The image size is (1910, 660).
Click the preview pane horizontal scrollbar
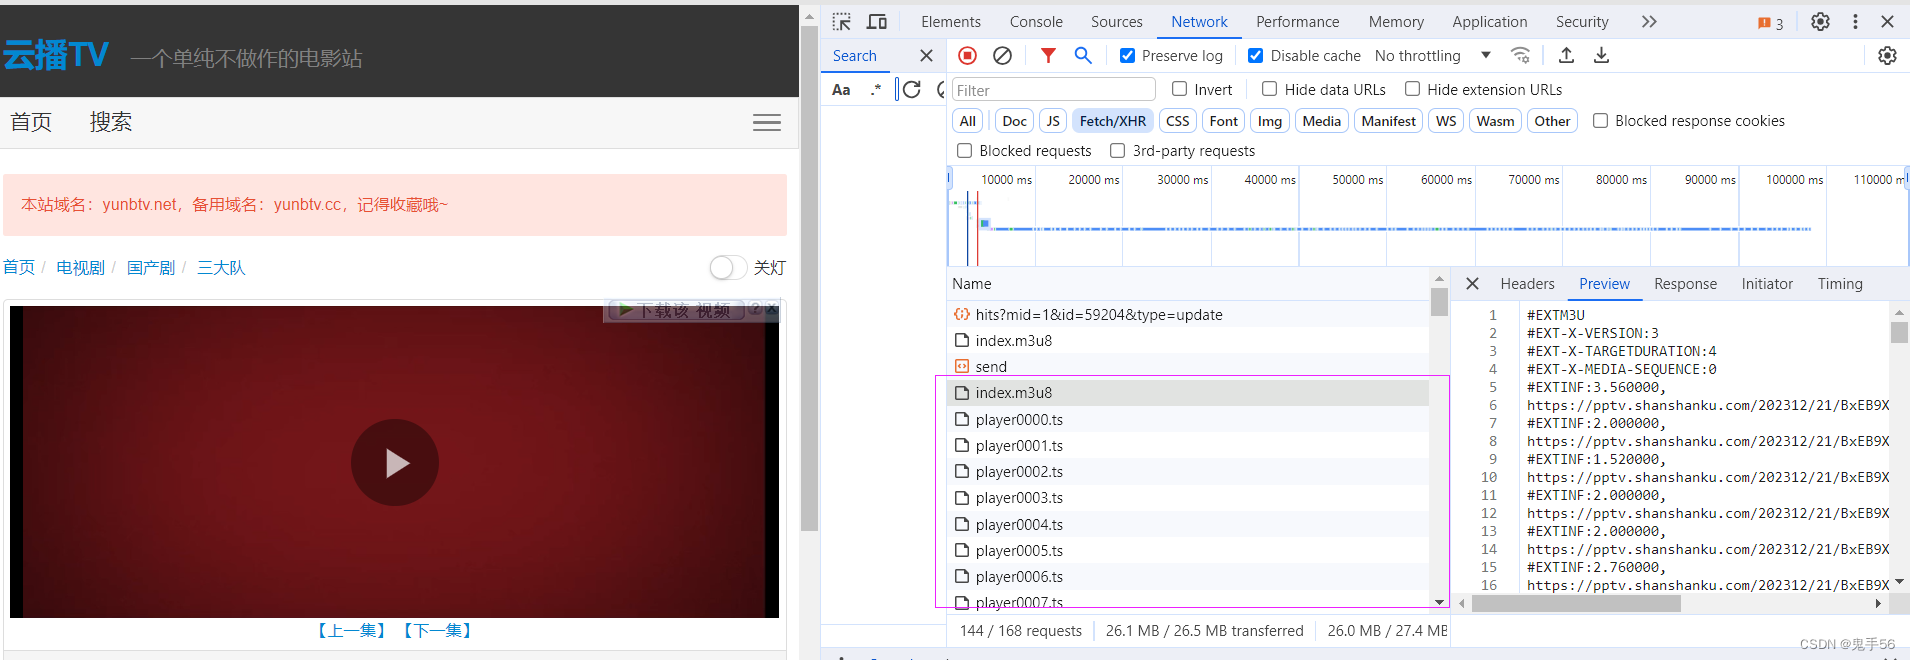(x=1575, y=603)
